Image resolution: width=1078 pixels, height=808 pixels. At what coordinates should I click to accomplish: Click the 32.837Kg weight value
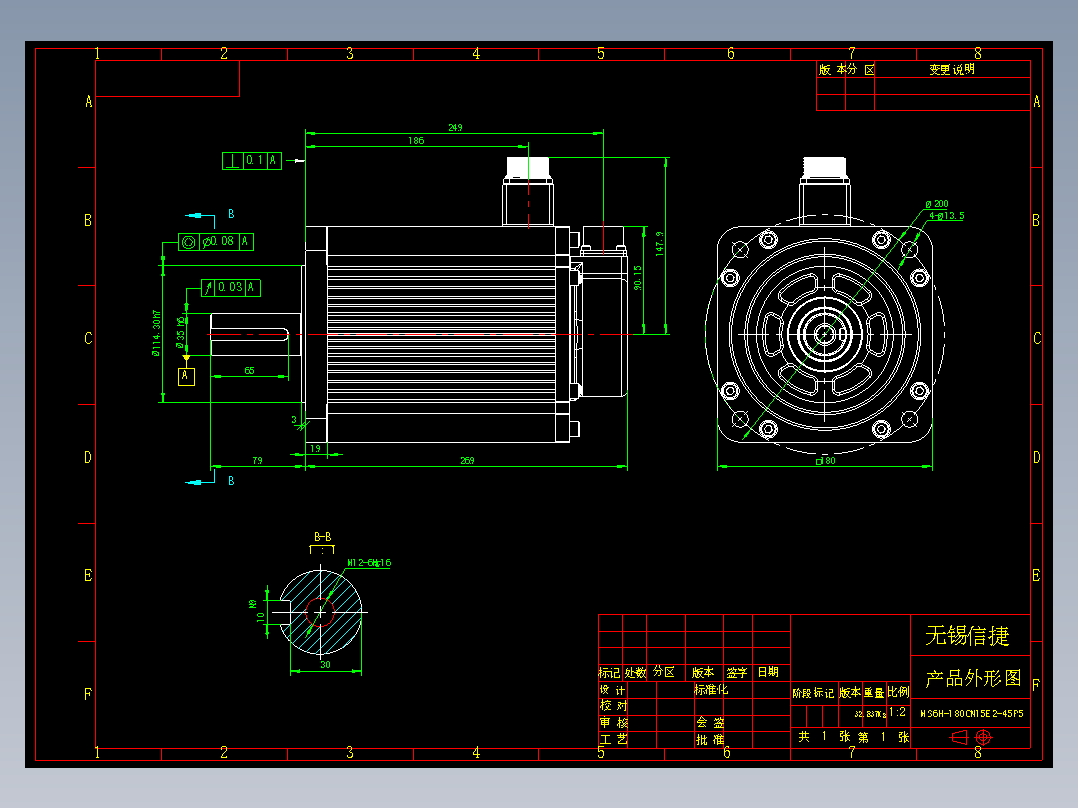coord(870,714)
